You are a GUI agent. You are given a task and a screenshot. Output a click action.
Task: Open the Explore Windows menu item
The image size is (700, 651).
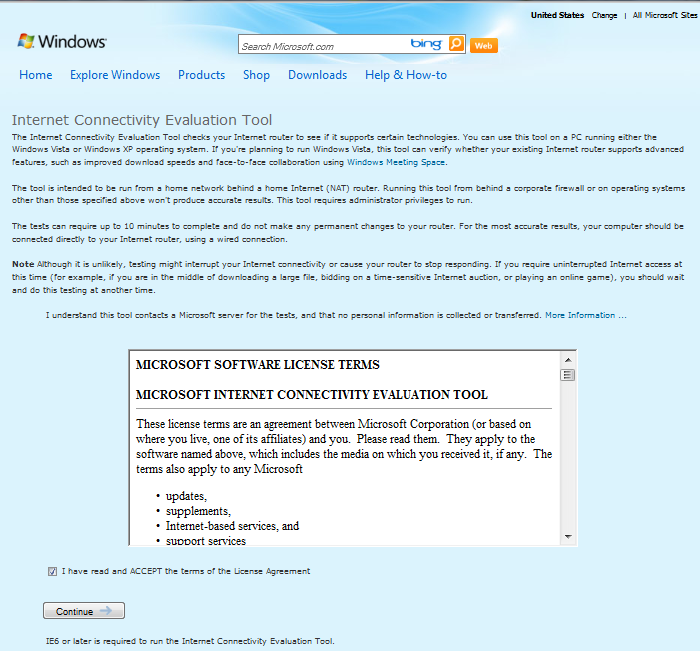pyautogui.click(x=115, y=75)
